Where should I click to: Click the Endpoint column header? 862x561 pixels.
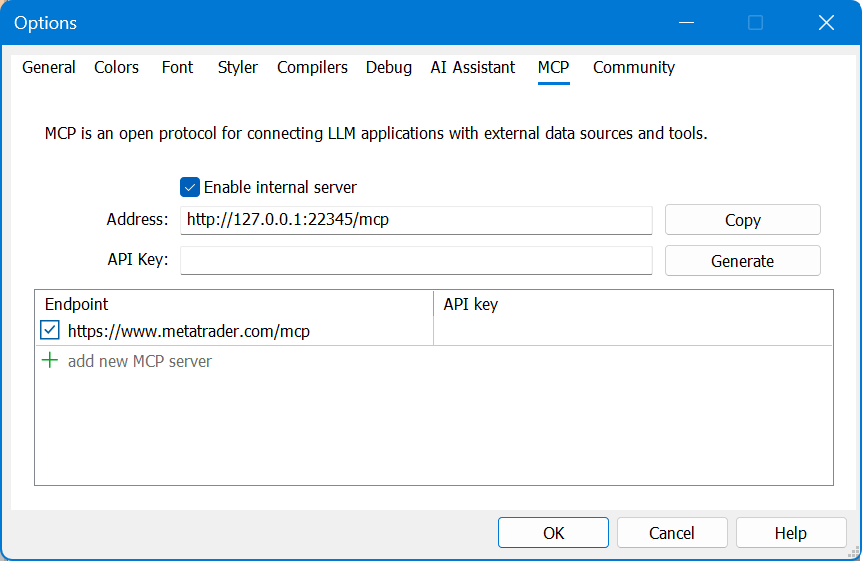[234, 304]
